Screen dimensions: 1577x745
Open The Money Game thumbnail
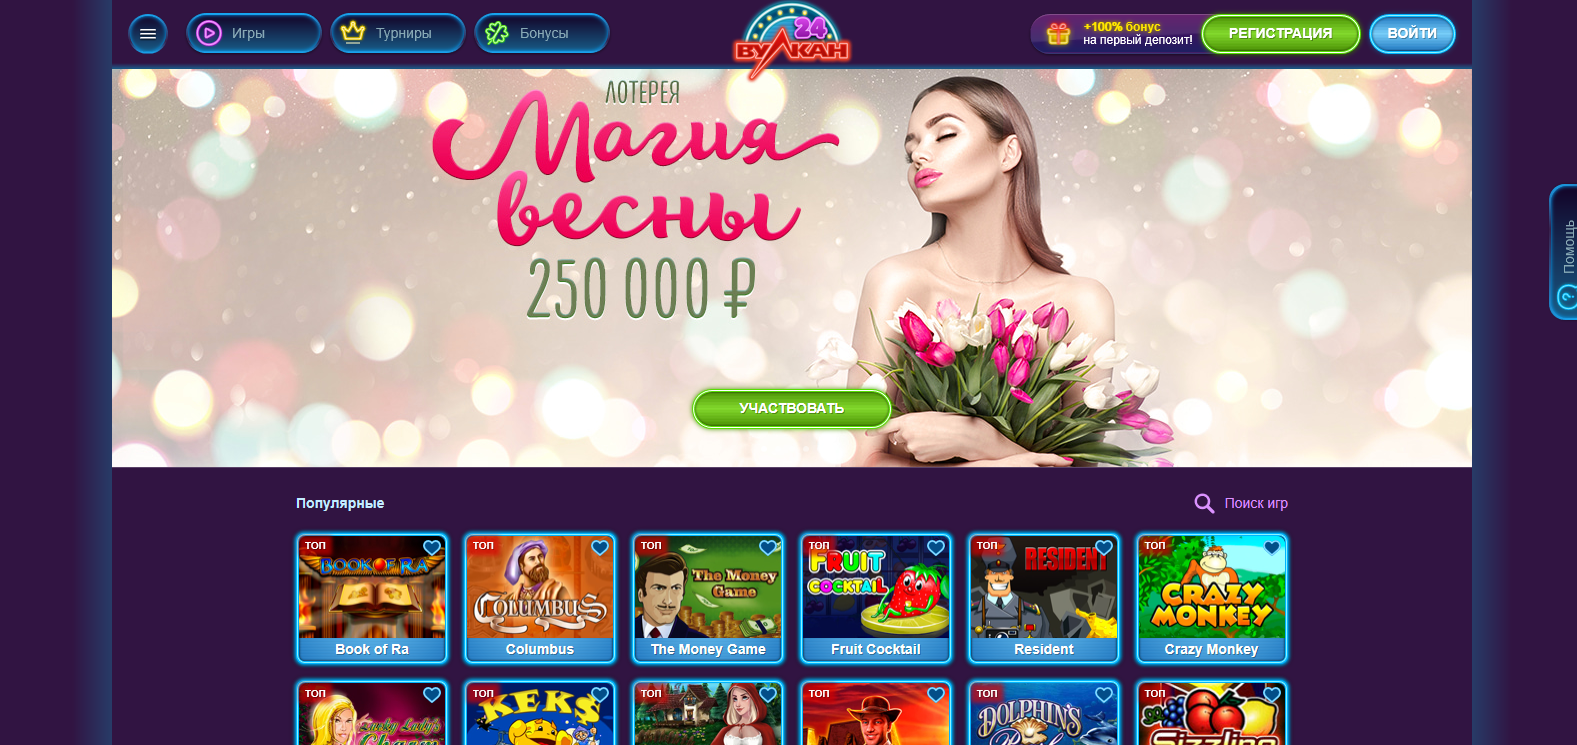coord(708,598)
